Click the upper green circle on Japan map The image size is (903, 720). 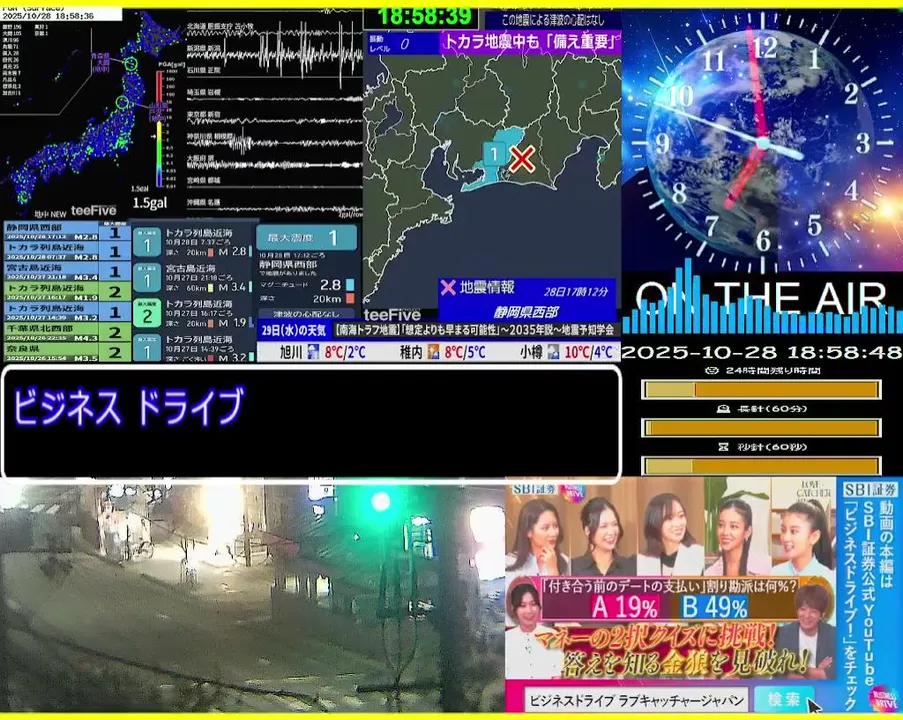131,63
